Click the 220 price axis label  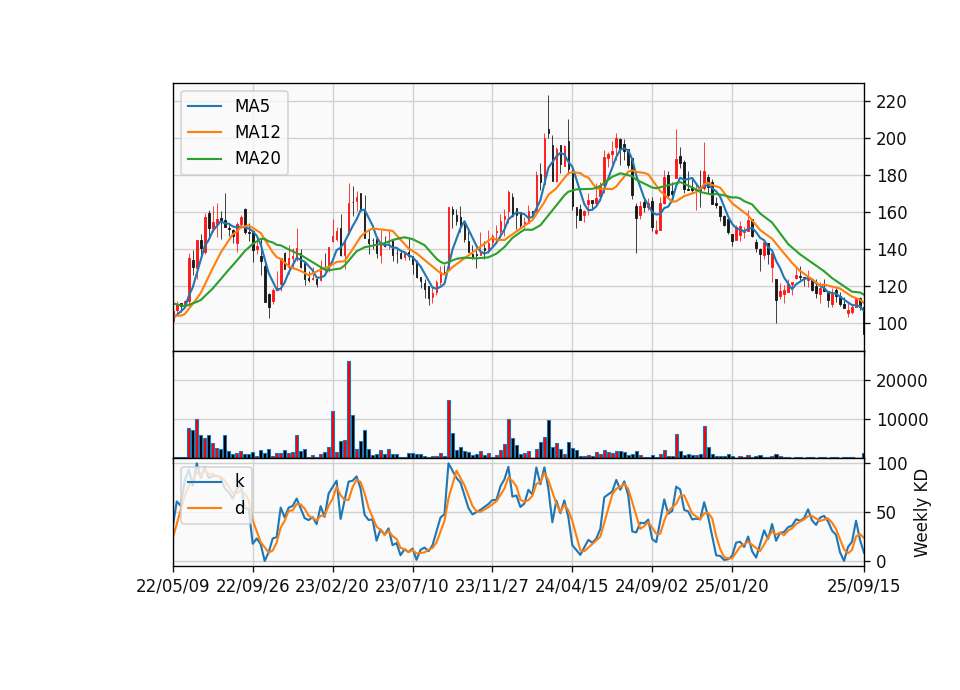[891, 102]
